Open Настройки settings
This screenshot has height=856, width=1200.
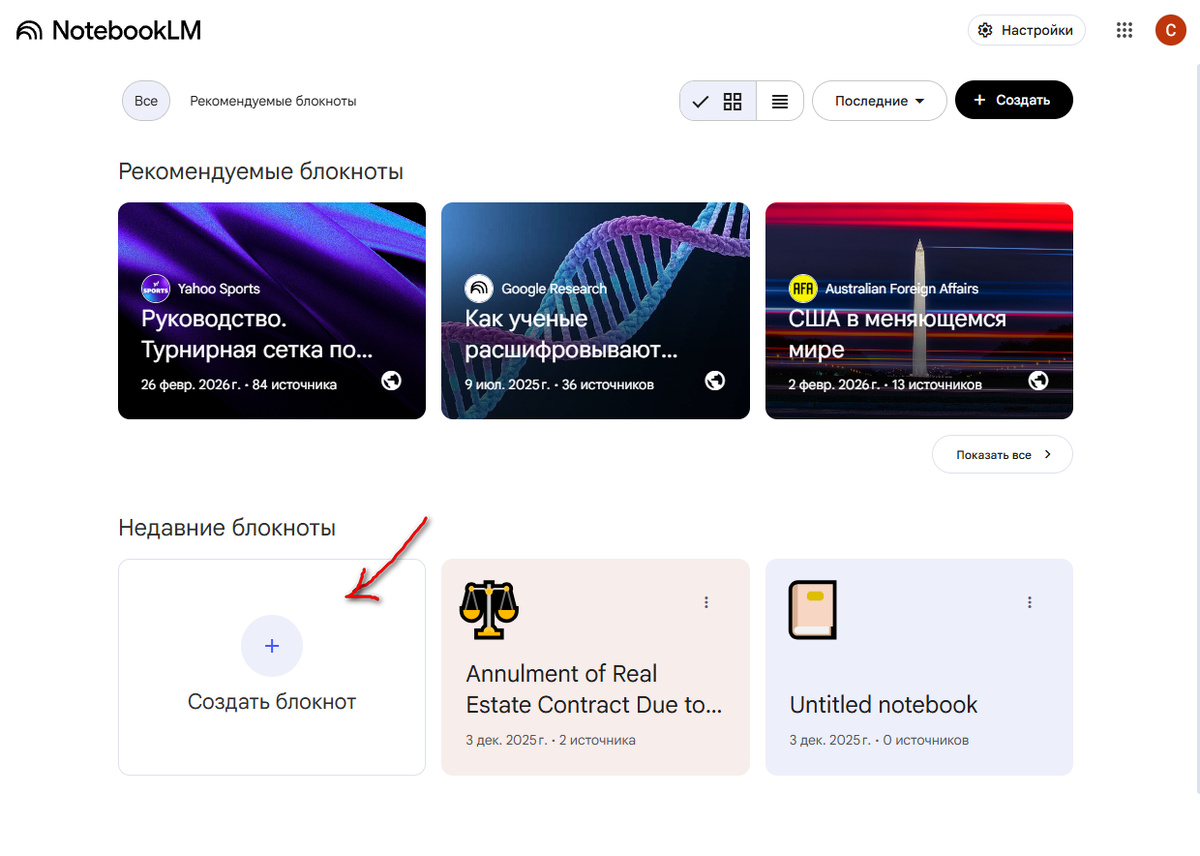1026,31
